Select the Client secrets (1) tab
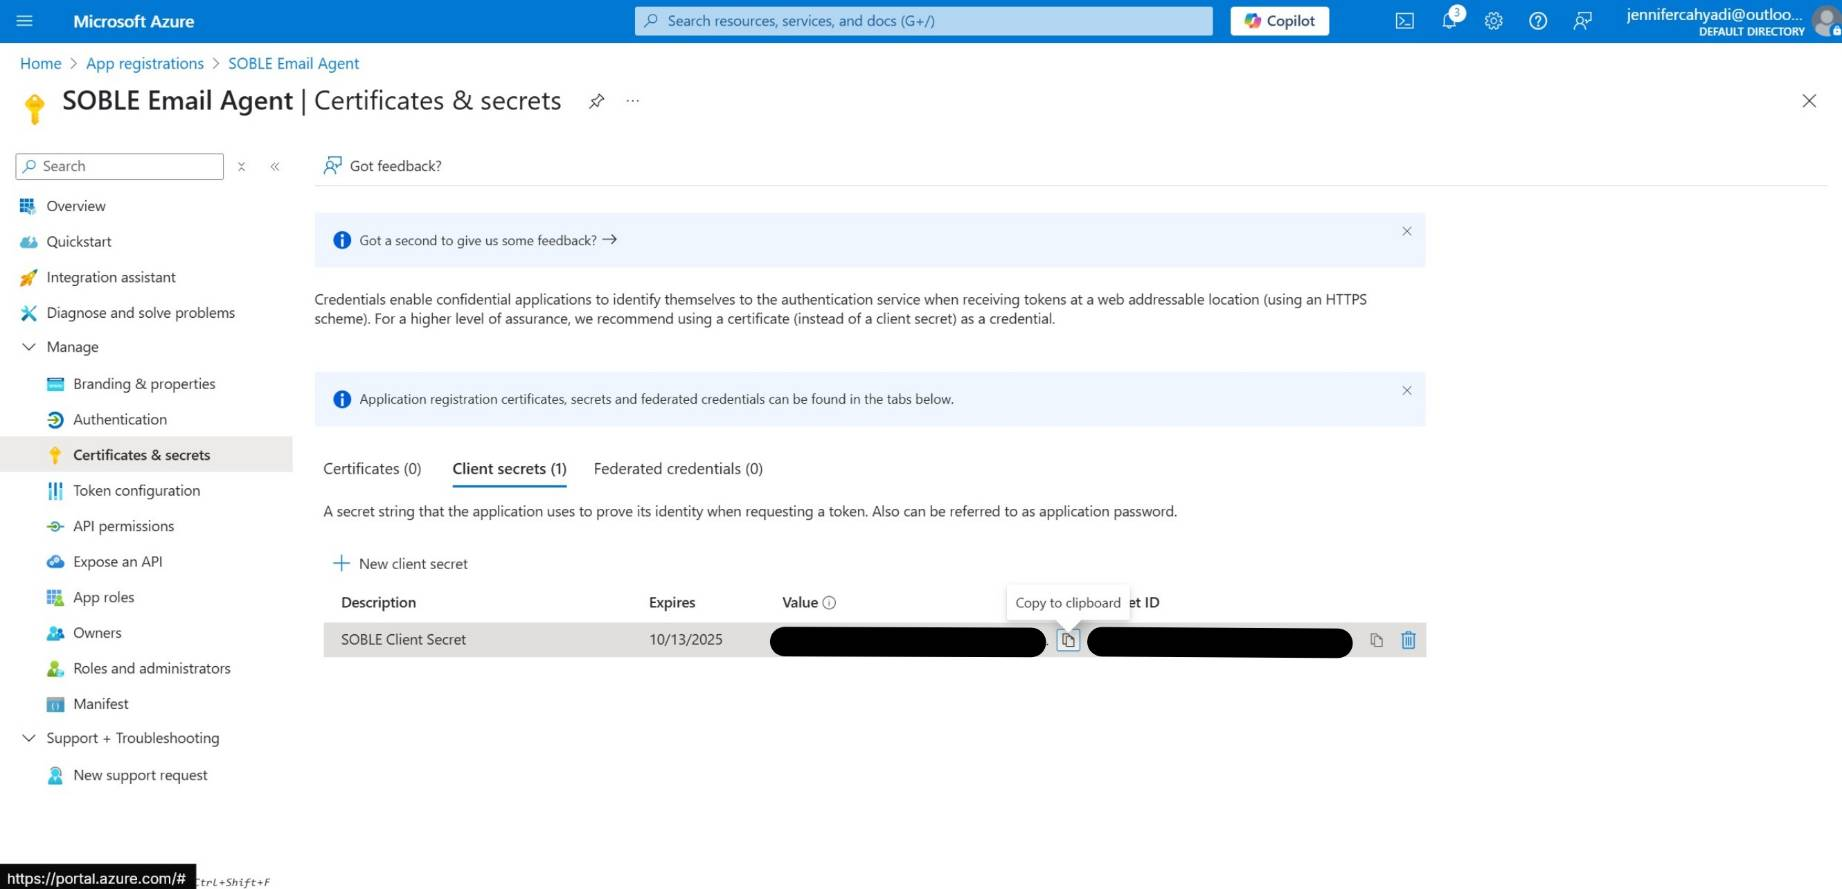Viewport: 1842px width, 889px height. (x=509, y=469)
